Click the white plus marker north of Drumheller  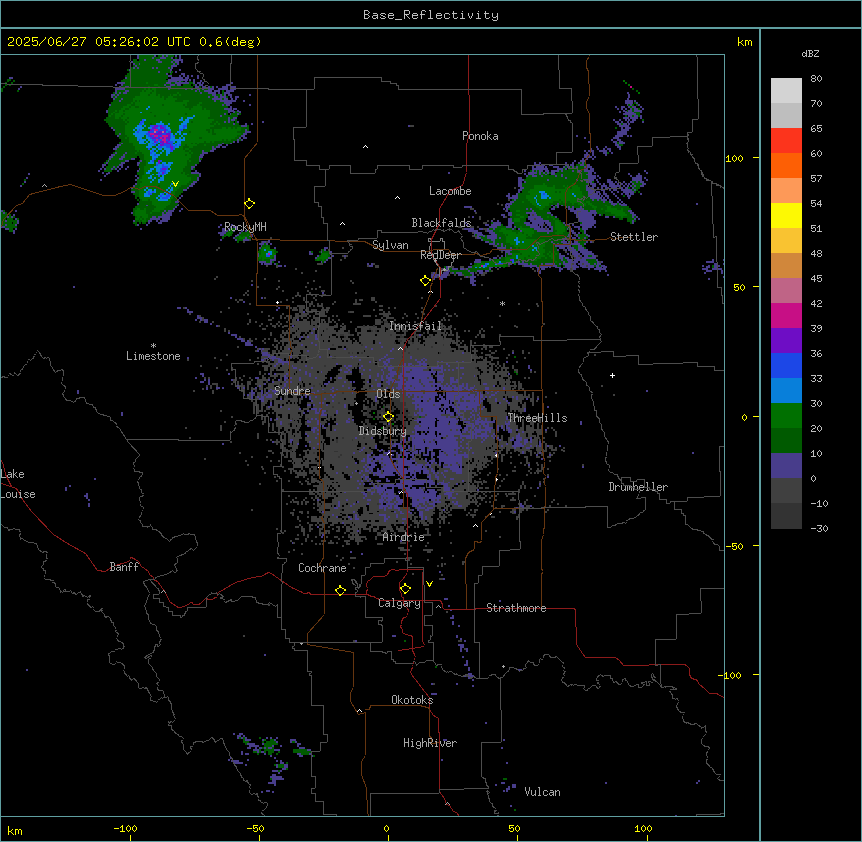click(x=612, y=375)
